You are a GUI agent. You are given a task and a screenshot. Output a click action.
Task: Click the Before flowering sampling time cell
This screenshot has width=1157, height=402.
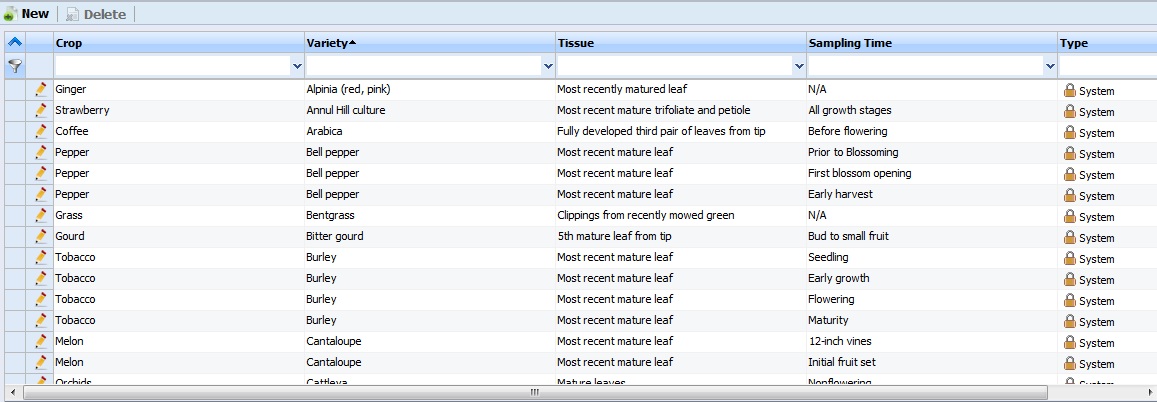(x=931, y=131)
